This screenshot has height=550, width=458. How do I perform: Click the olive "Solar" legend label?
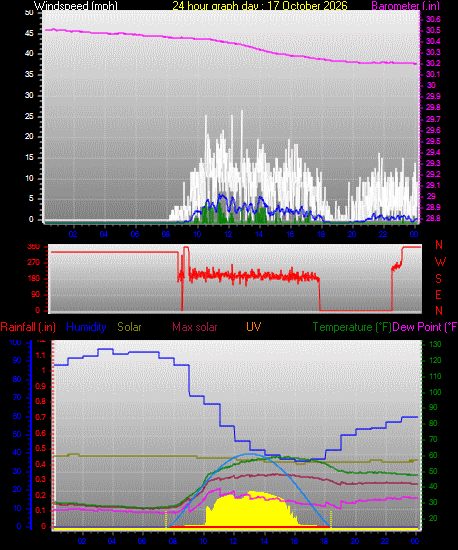pyautogui.click(x=129, y=327)
